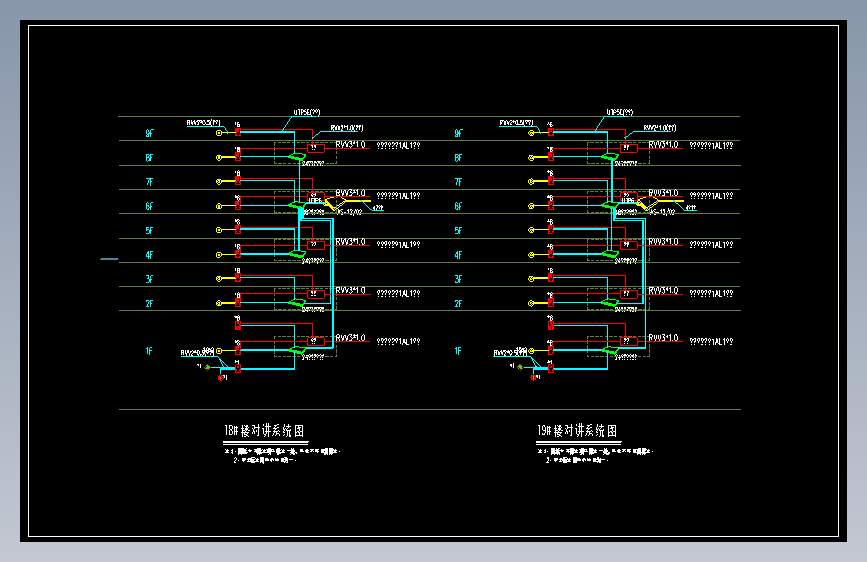This screenshot has height=562, width=867.
Task: Select the 7F red terminal symbol, 18# diagram
Action: [238, 181]
